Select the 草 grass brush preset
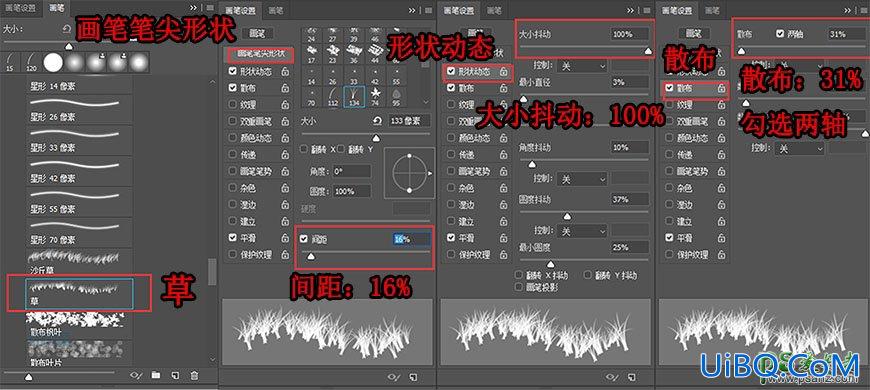 (79, 293)
